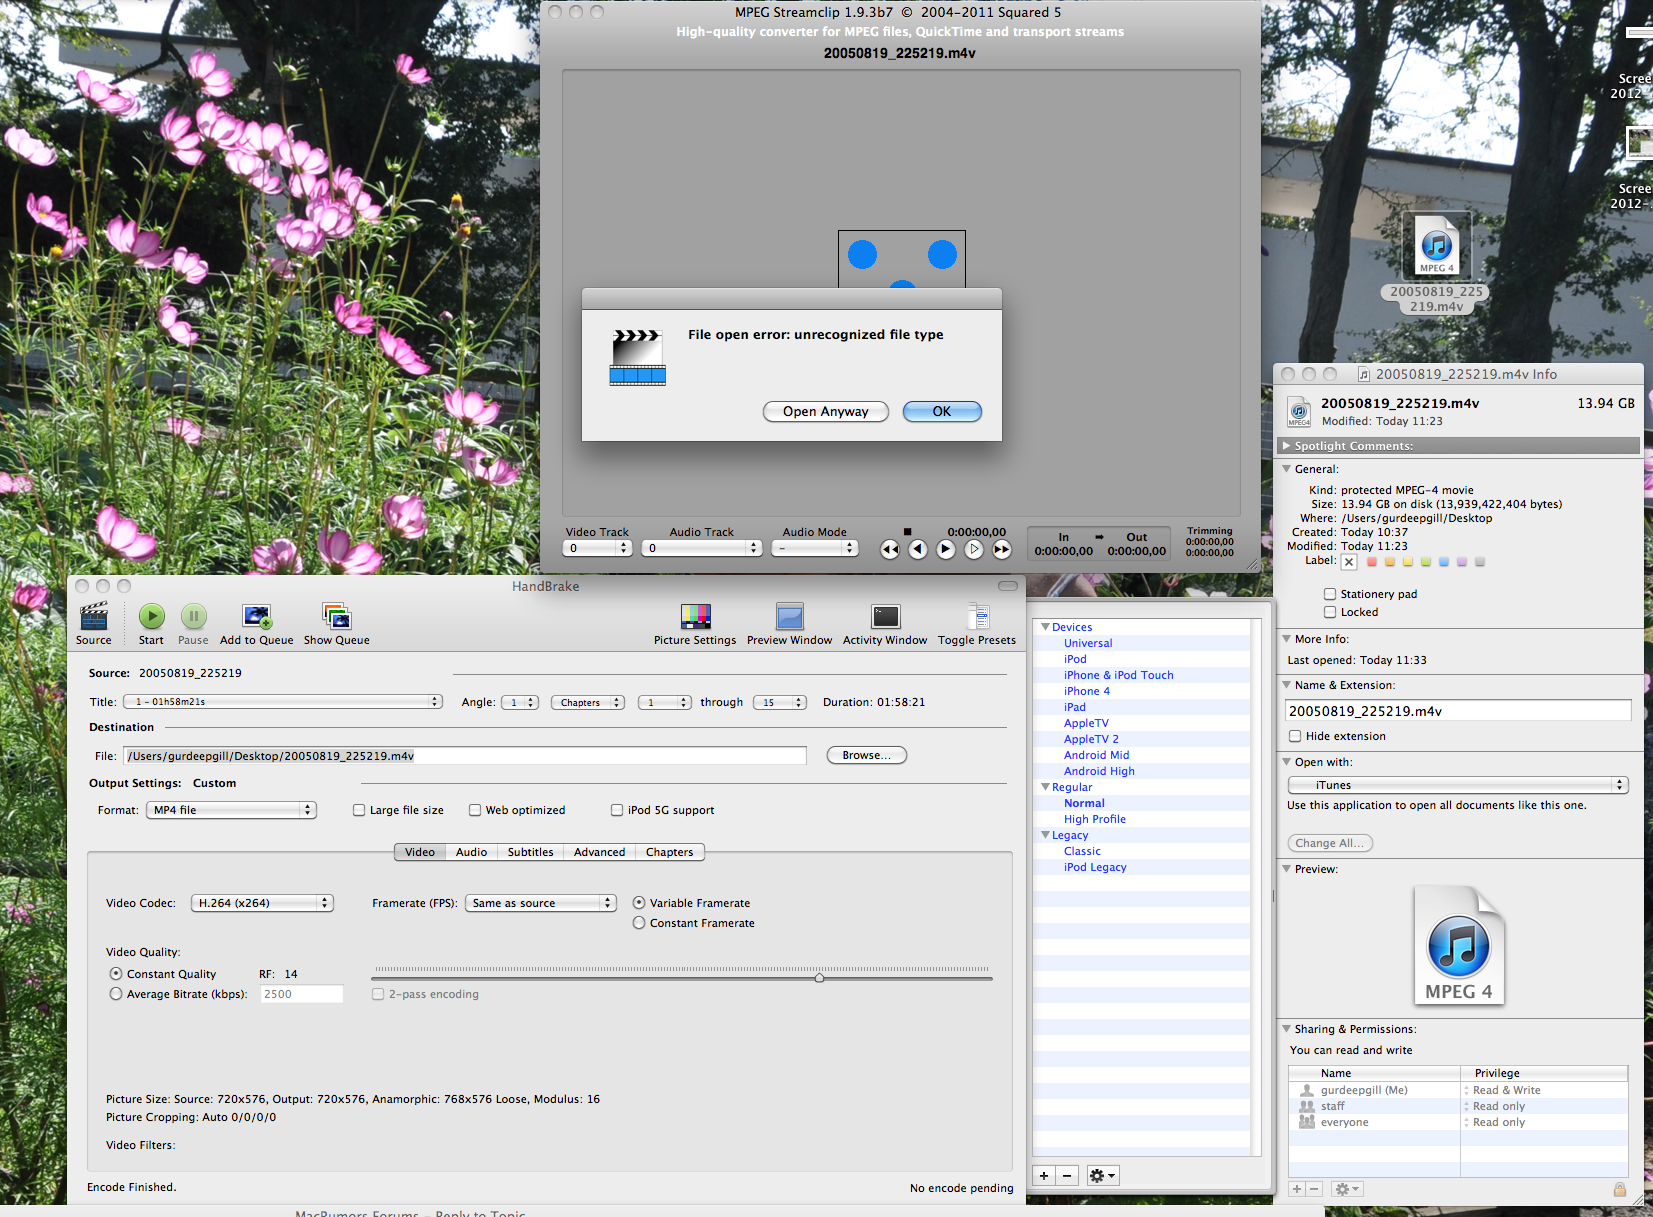This screenshot has width=1653, height=1217.
Task: Click the Change All... button
Action: 1330,843
